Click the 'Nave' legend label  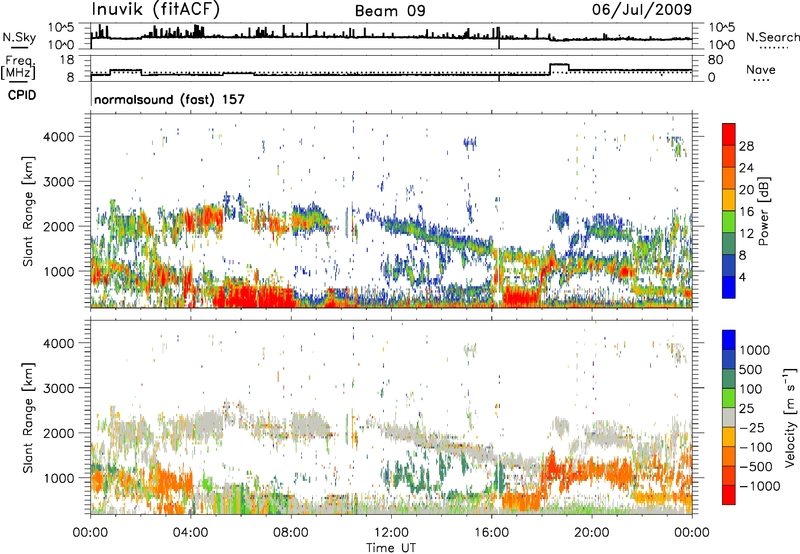click(x=761, y=69)
